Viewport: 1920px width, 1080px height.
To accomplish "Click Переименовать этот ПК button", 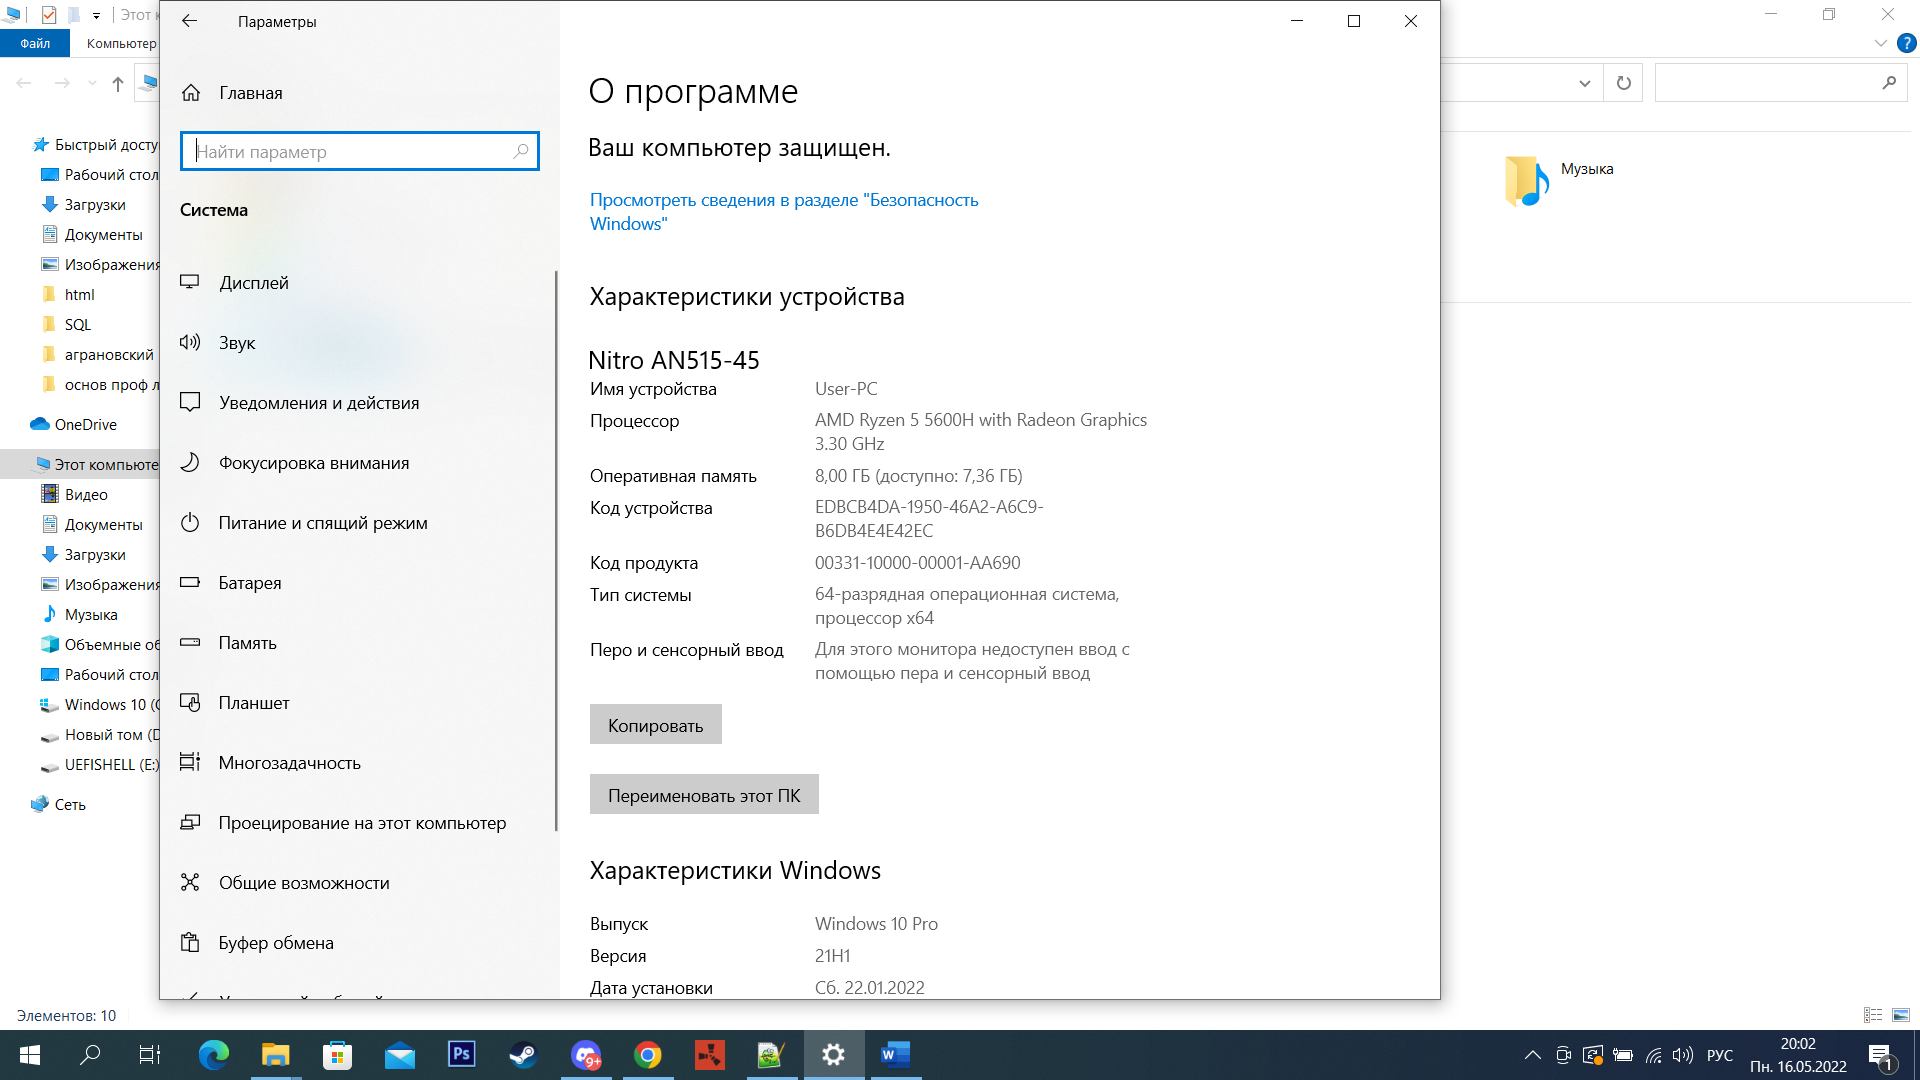I will (704, 795).
